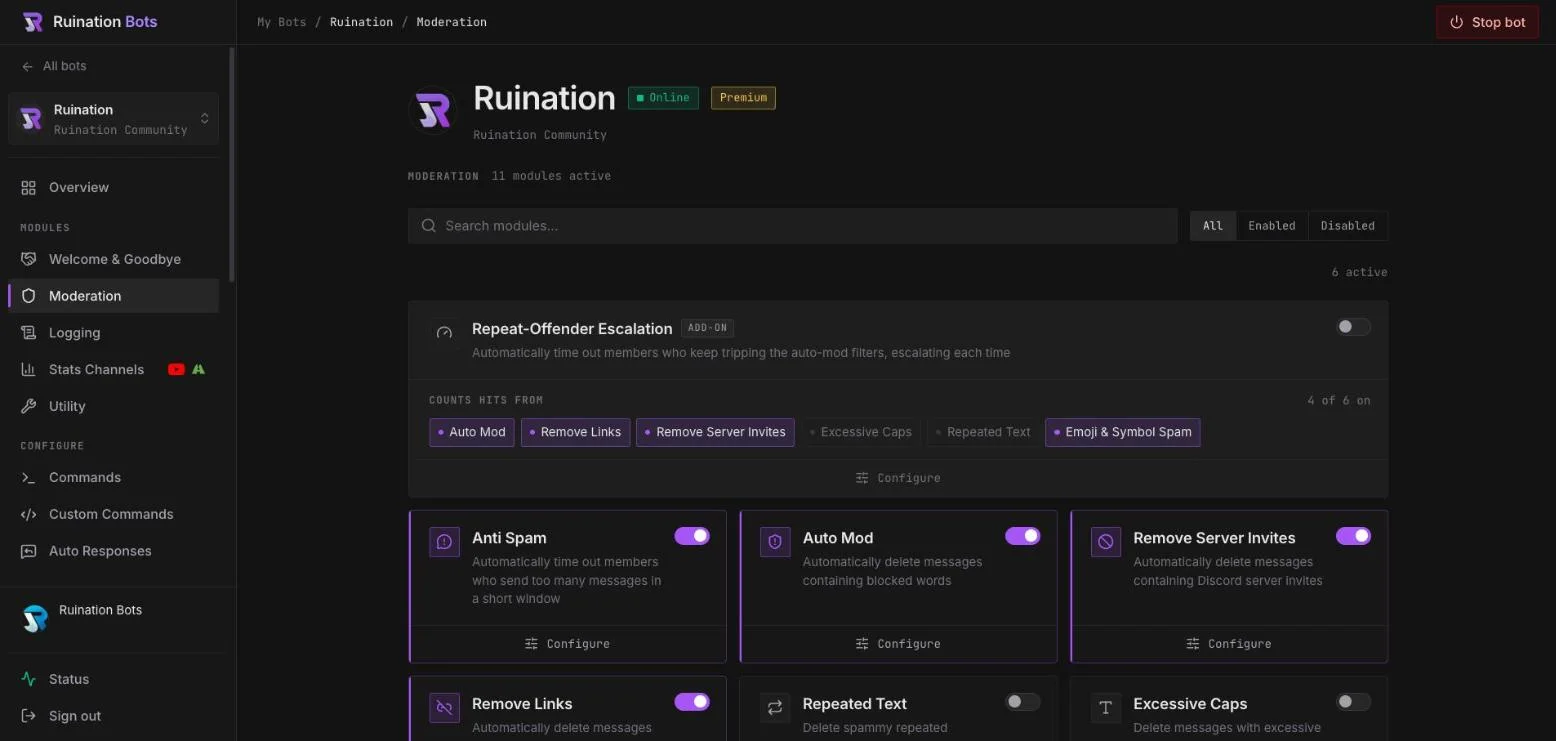This screenshot has width=1556, height=741.
Task: Open Moderation in the sidebar menu
Action: 114,296
